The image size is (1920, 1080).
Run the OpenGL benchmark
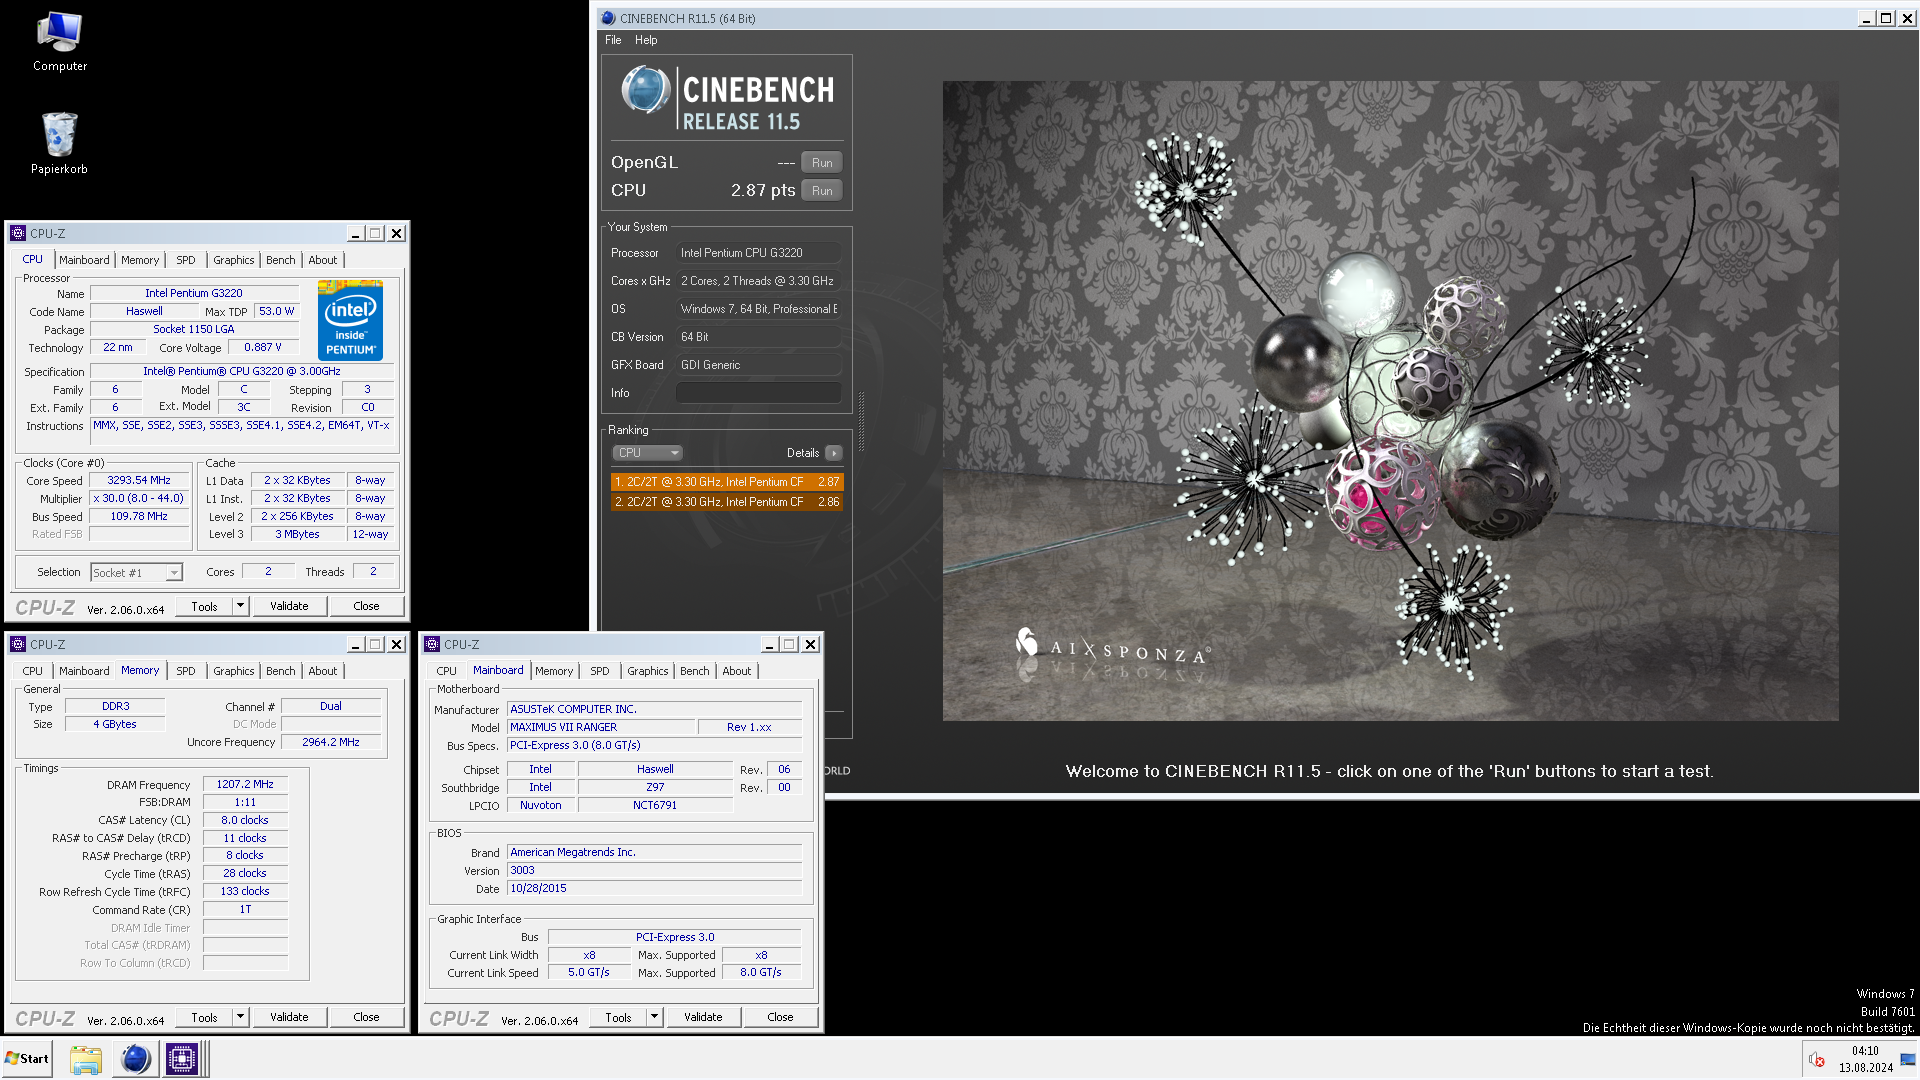pyautogui.click(x=822, y=162)
